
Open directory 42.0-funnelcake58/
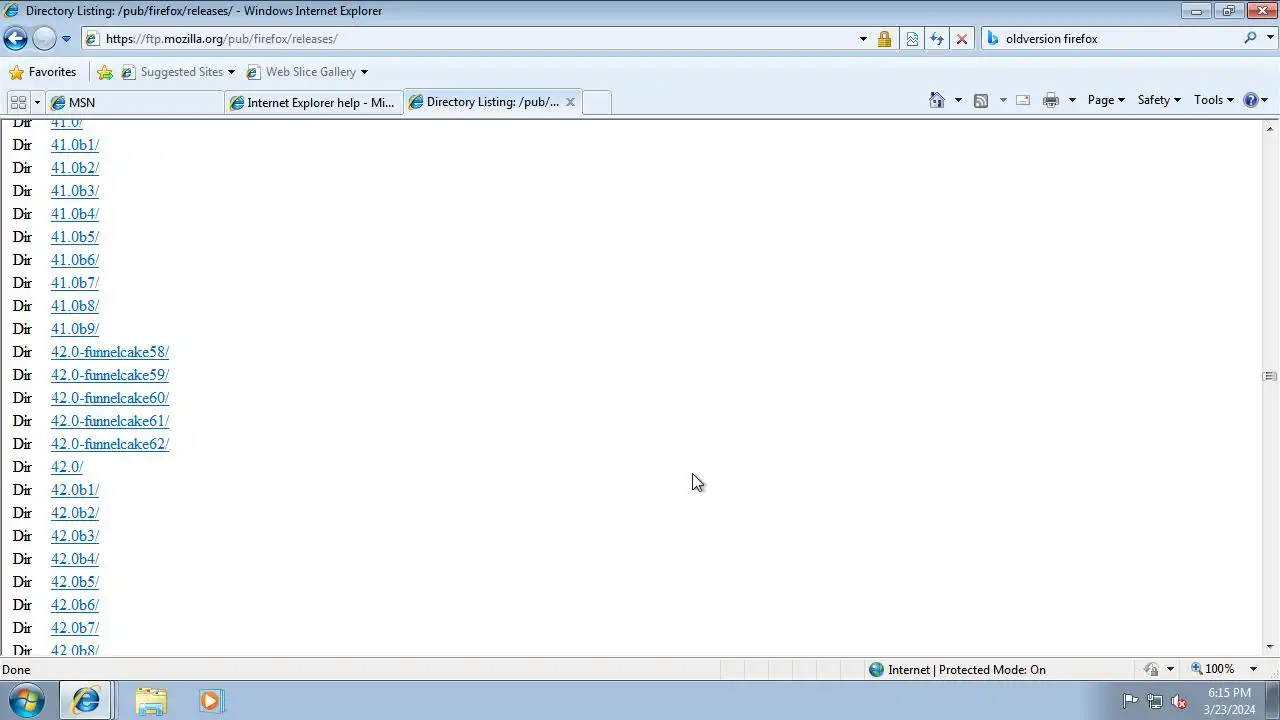110,352
